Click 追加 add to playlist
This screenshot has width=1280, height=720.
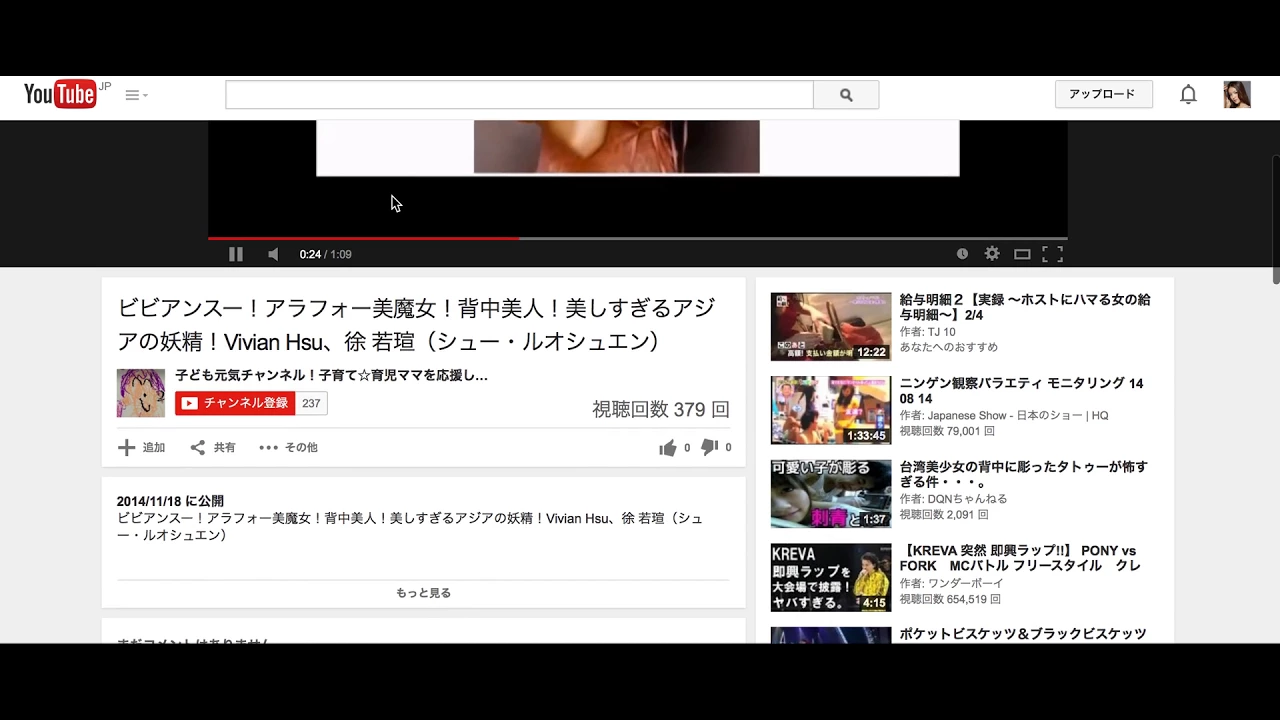point(141,447)
